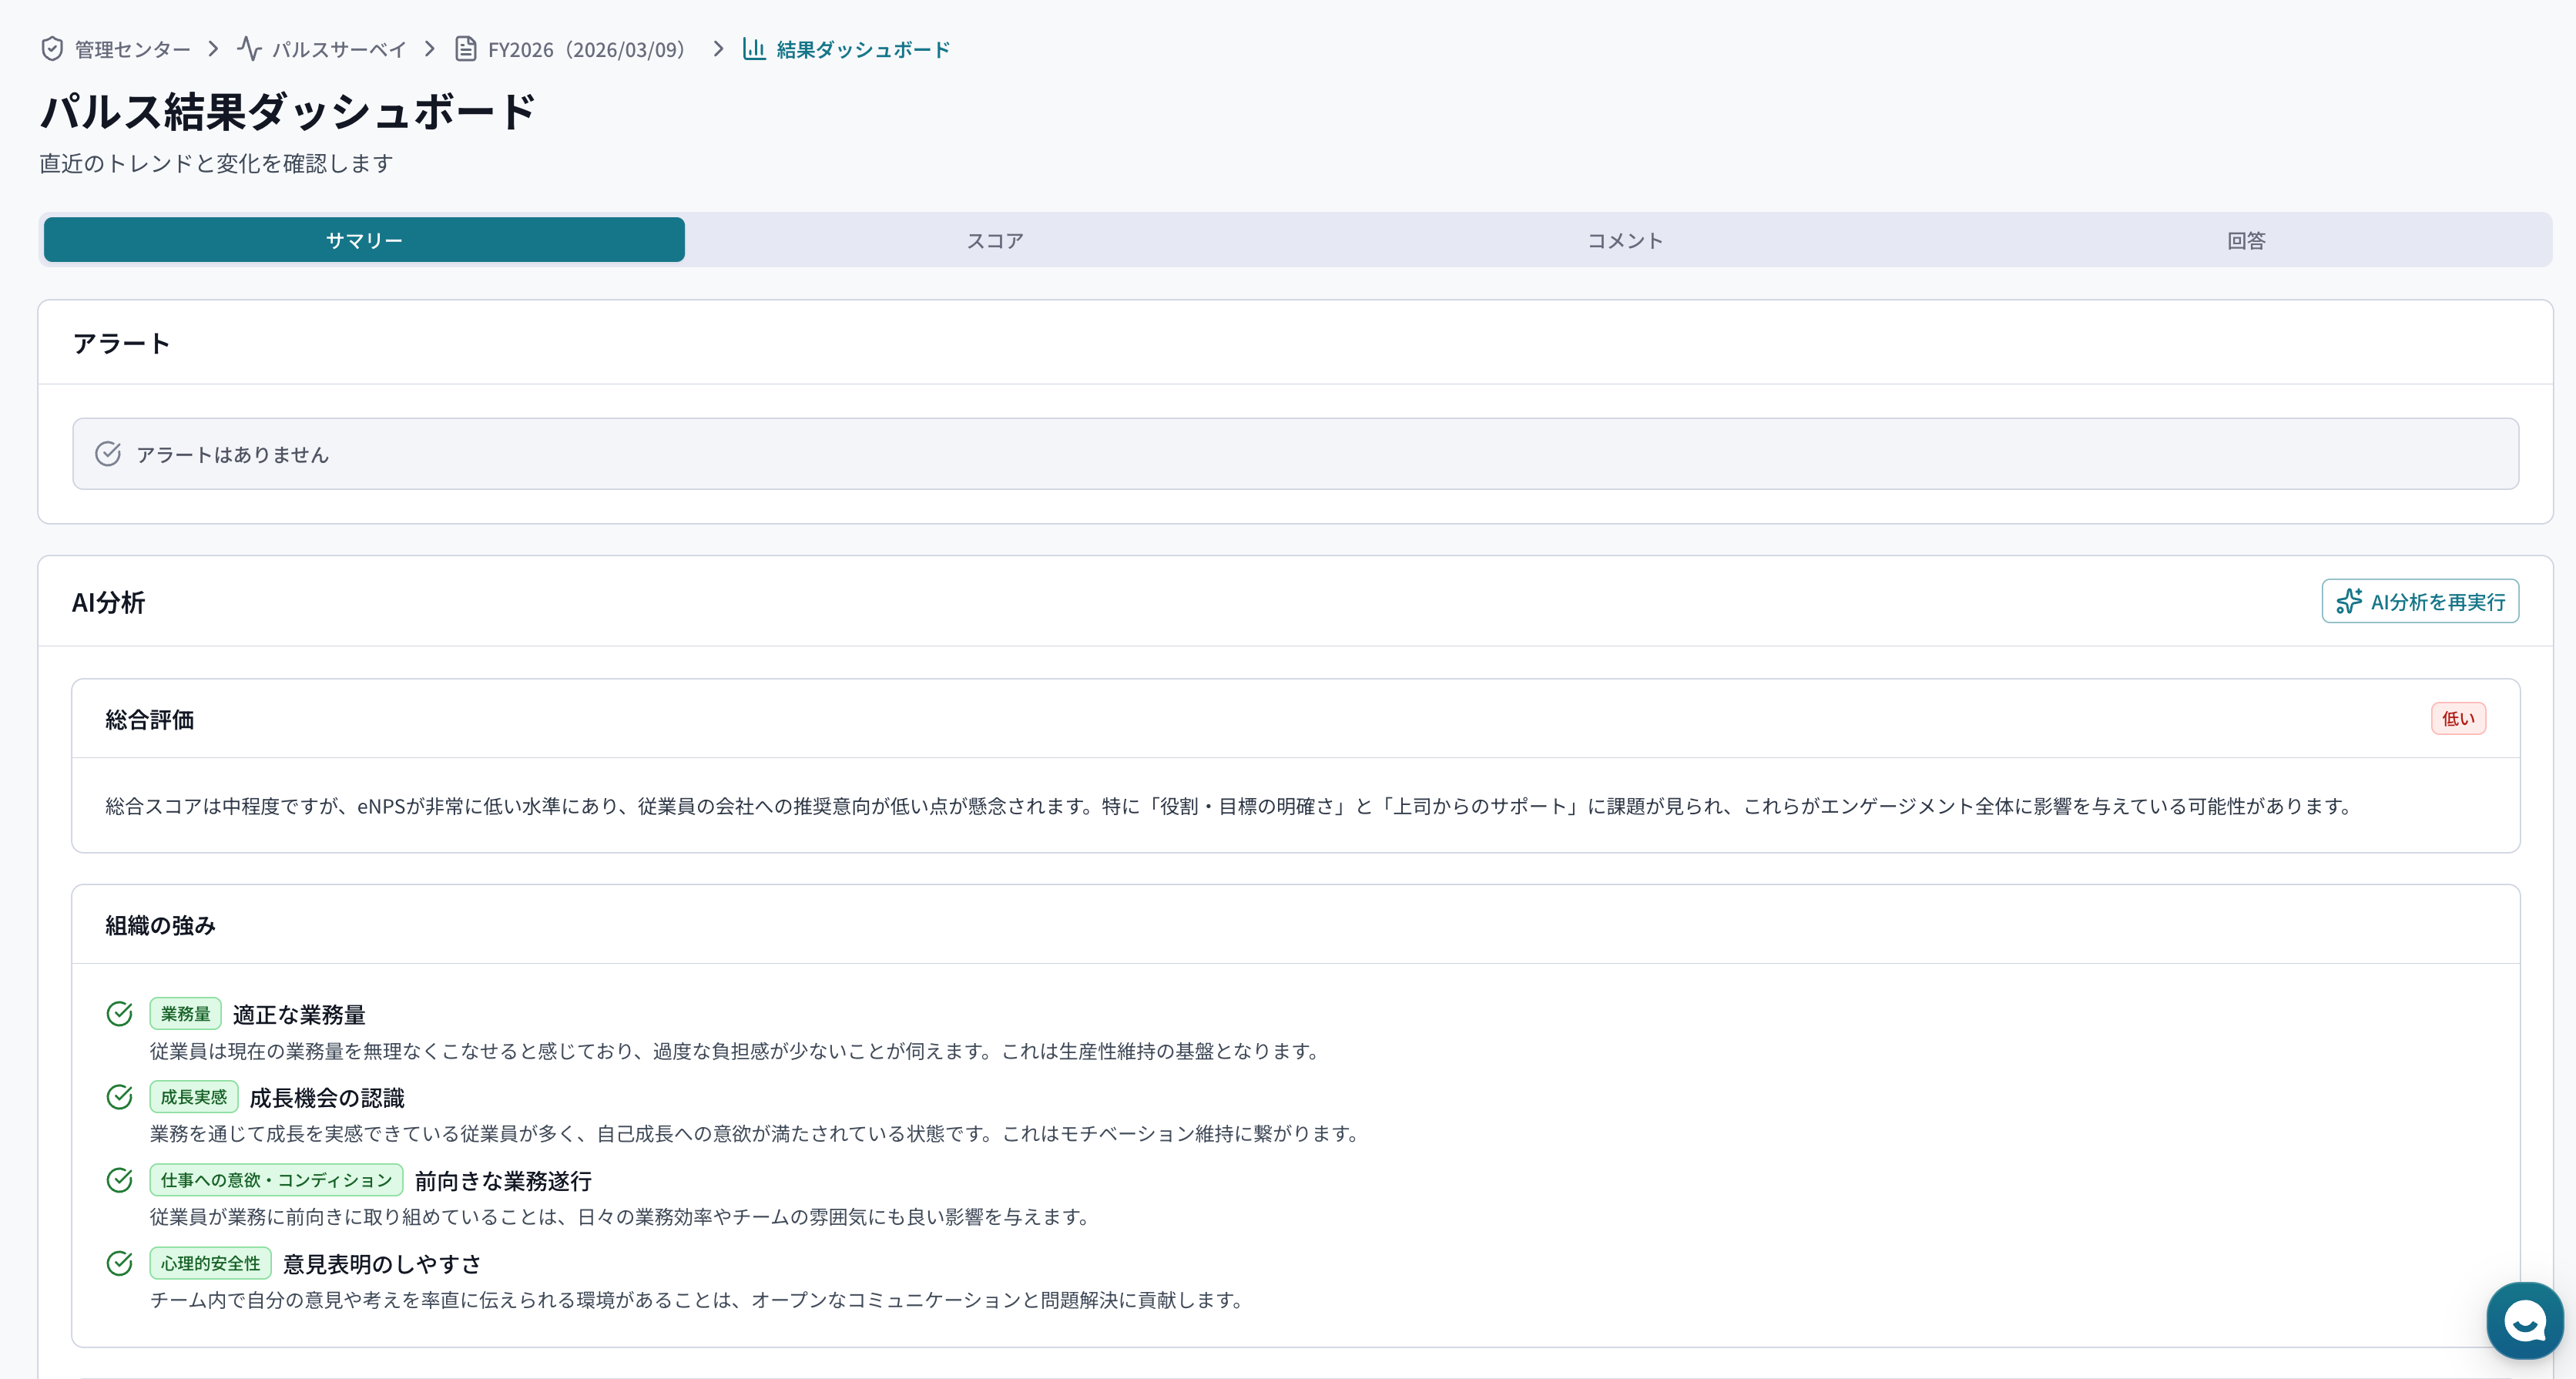This screenshot has width=2576, height=1379.
Task: Open the コメント tab
Action: (x=1624, y=240)
